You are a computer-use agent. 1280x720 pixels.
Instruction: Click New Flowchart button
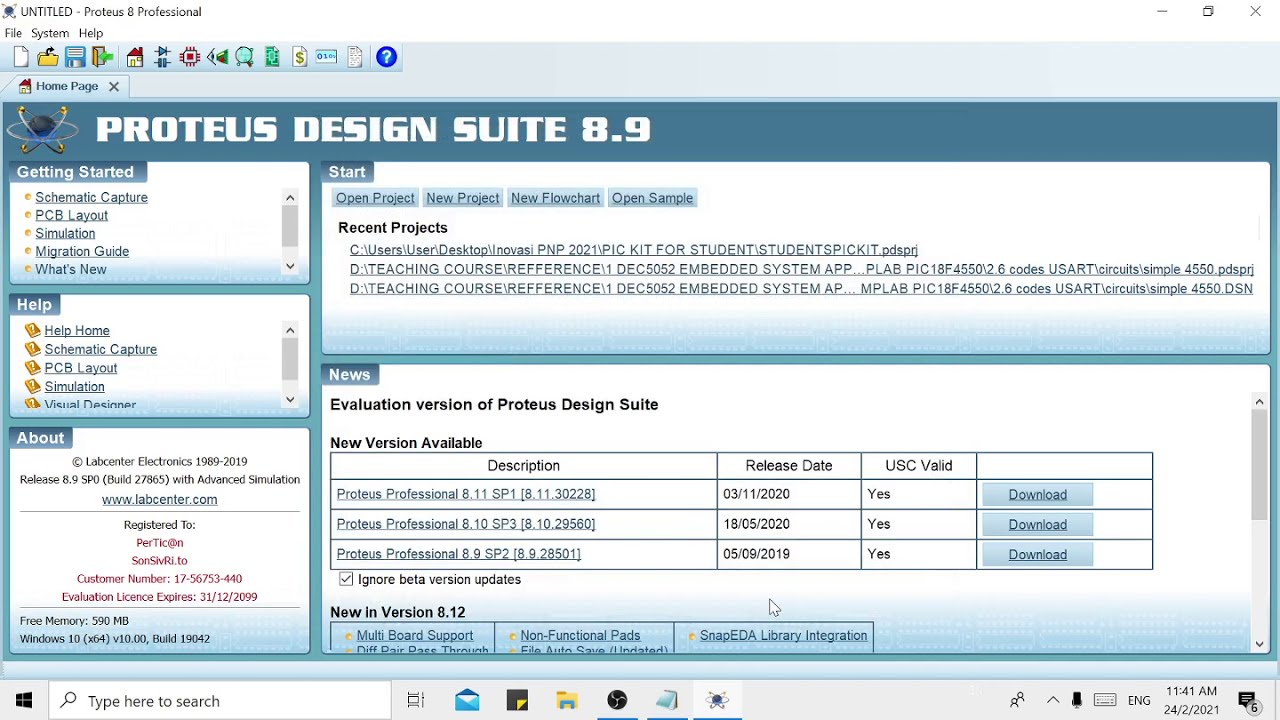tap(555, 198)
